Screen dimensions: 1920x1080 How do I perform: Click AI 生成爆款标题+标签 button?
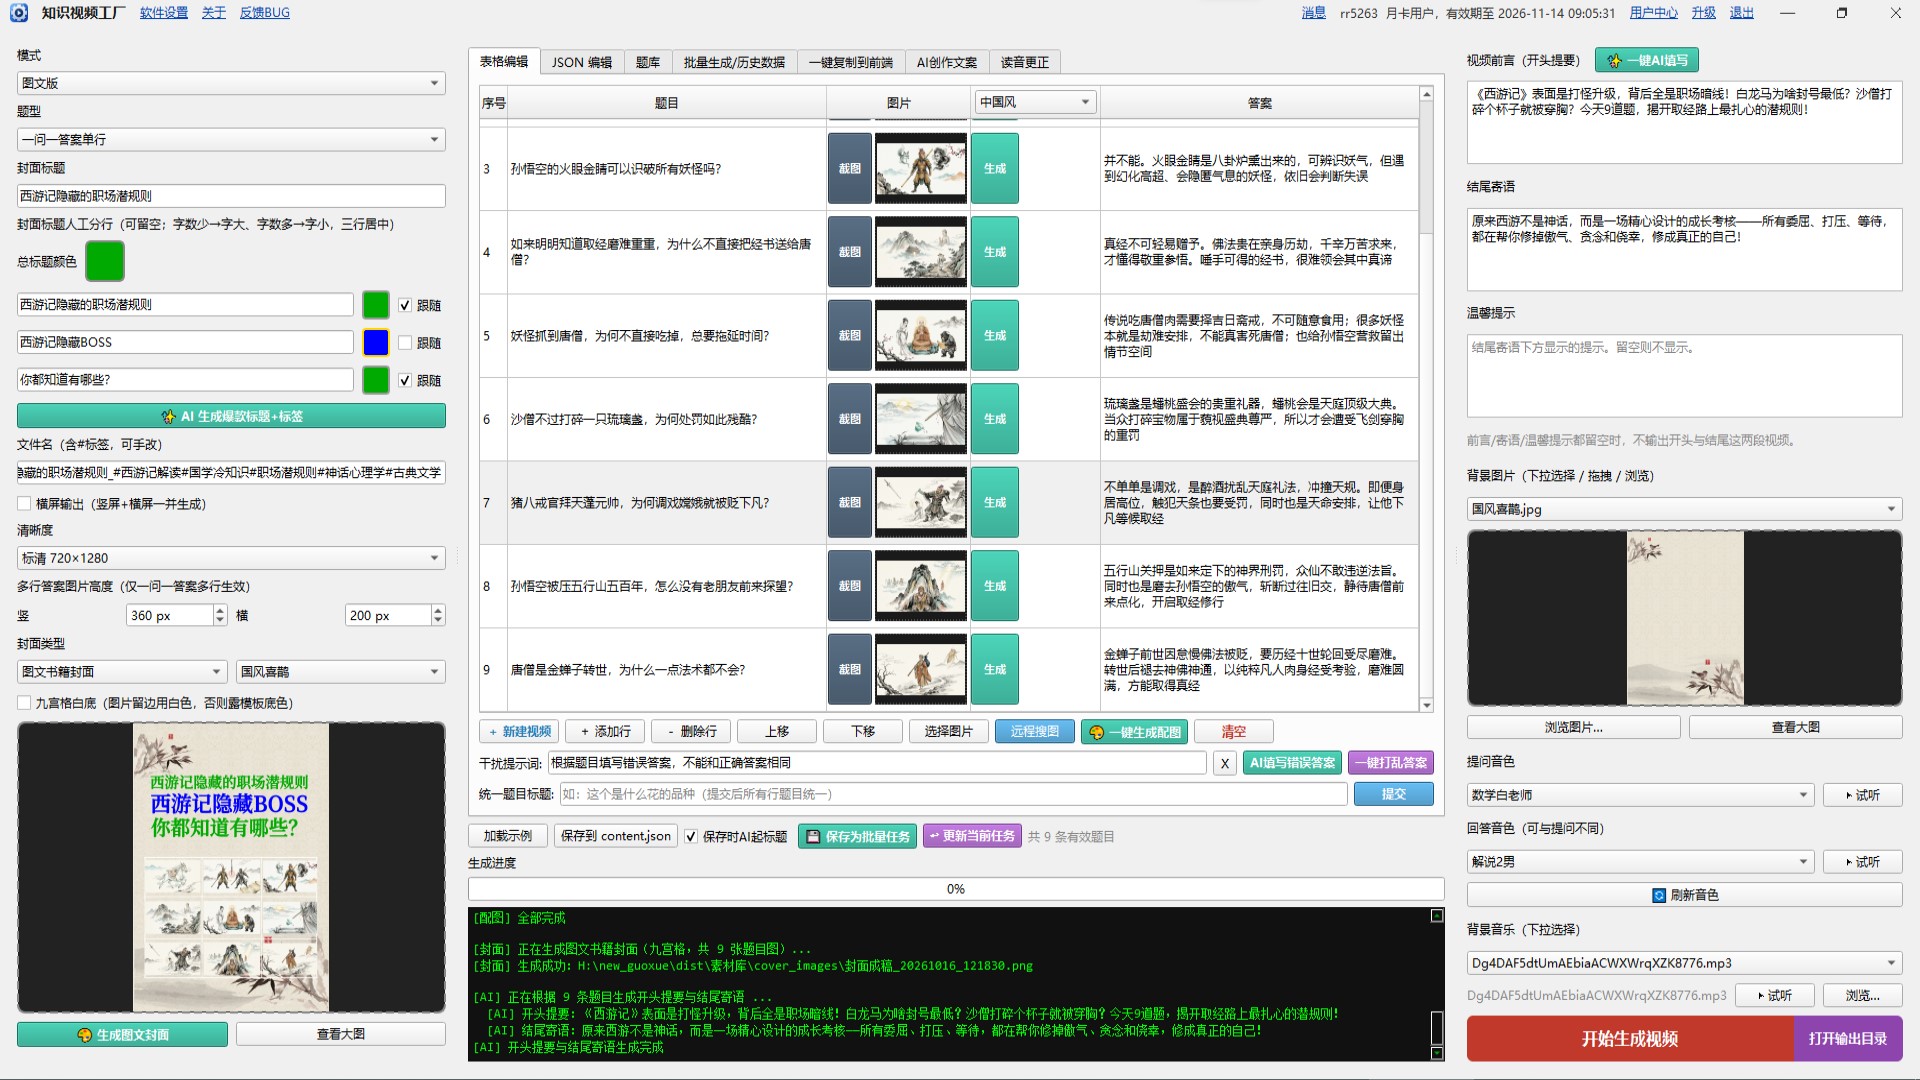(231, 416)
